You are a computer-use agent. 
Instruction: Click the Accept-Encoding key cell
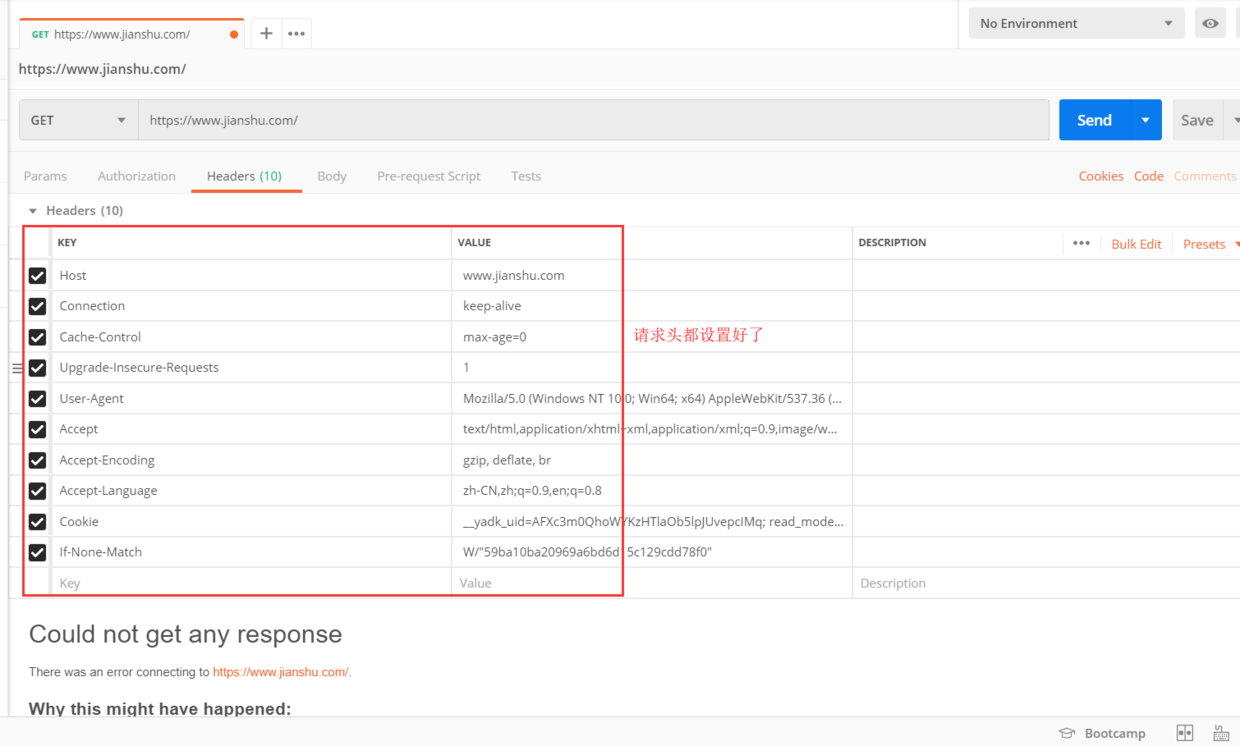[251, 460]
